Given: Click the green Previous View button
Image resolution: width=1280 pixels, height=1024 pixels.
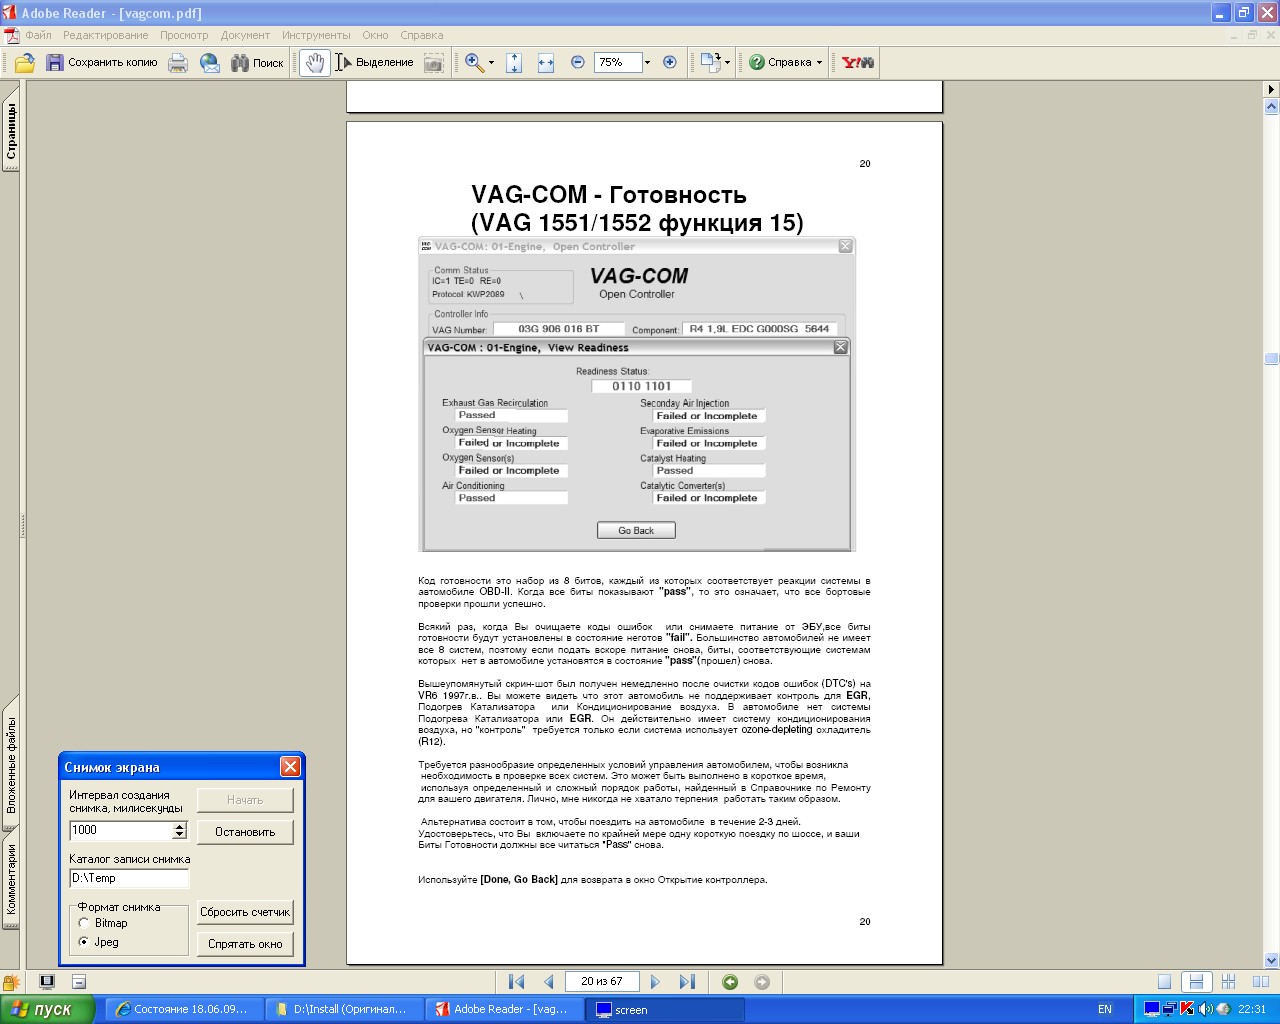Looking at the screenshot, I should click(x=730, y=982).
